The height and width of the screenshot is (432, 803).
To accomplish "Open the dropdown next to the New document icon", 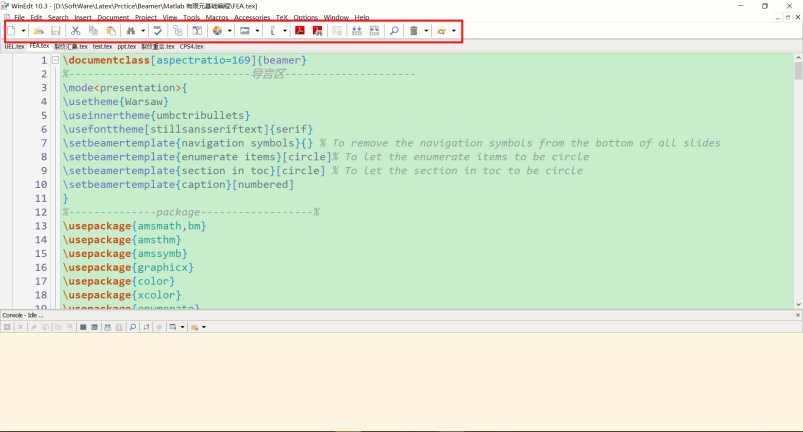I will pyautogui.click(x=23, y=31).
